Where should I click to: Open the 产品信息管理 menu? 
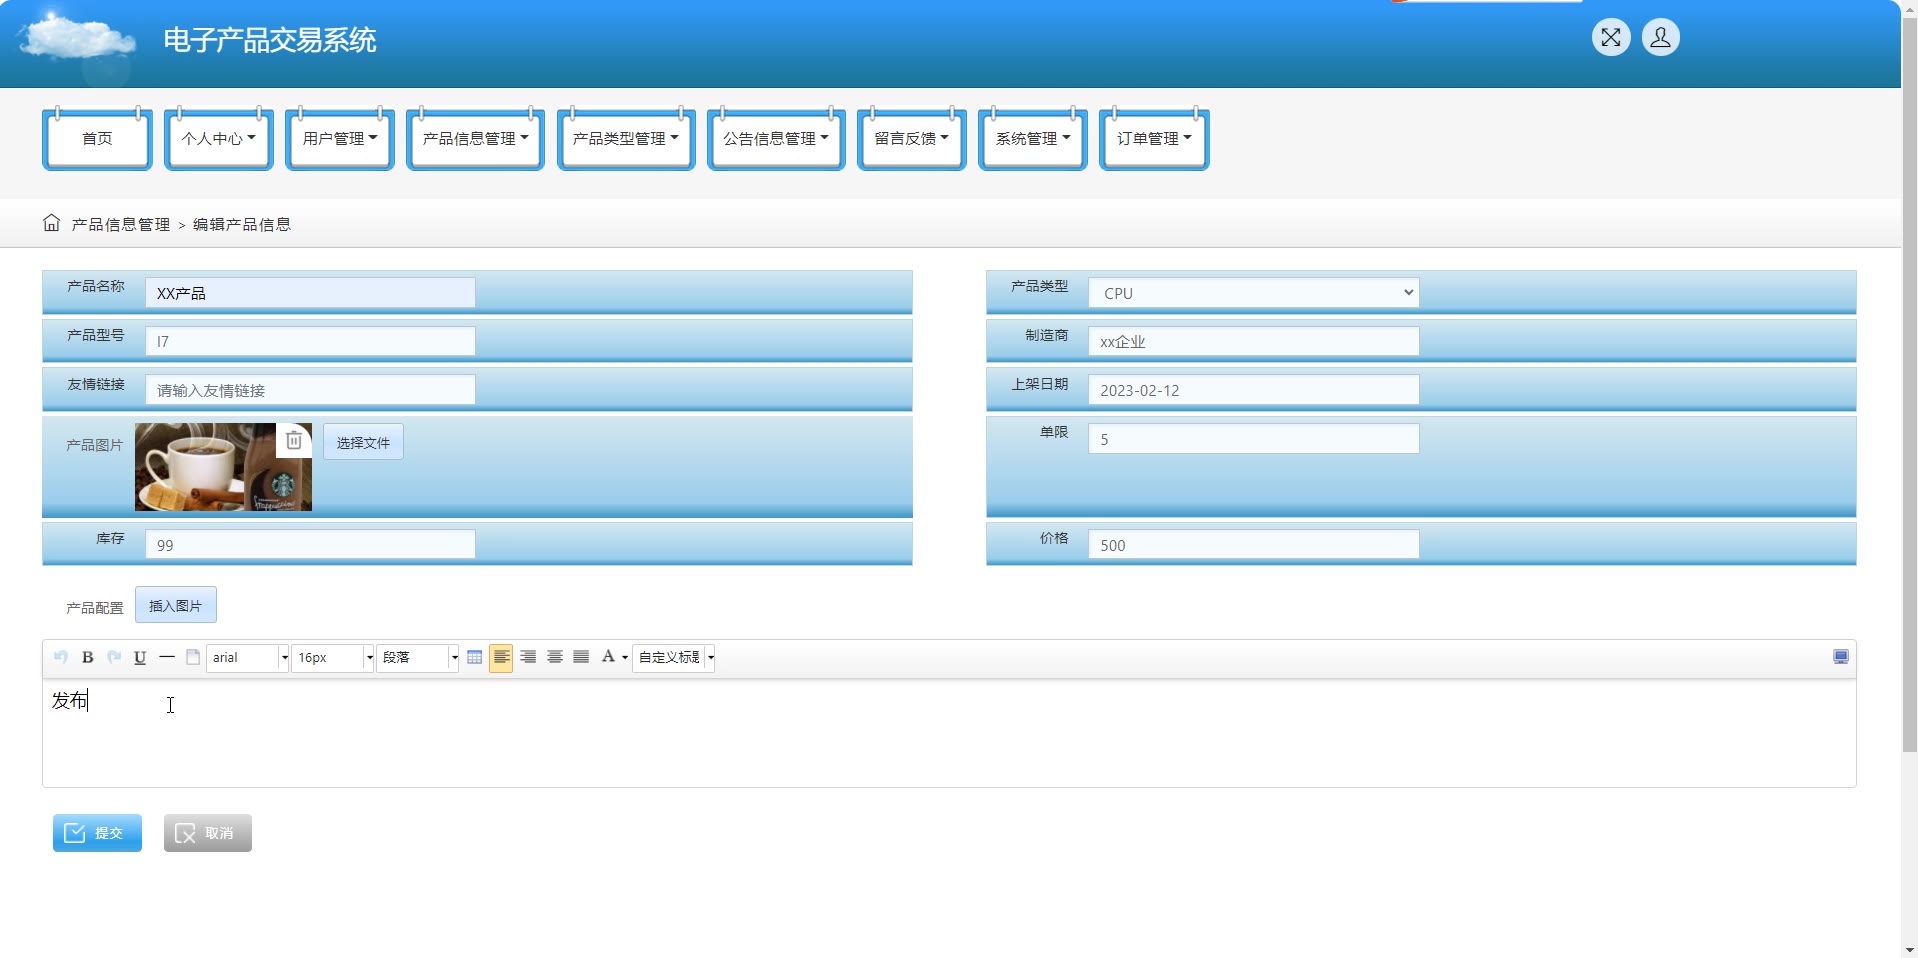tap(475, 139)
